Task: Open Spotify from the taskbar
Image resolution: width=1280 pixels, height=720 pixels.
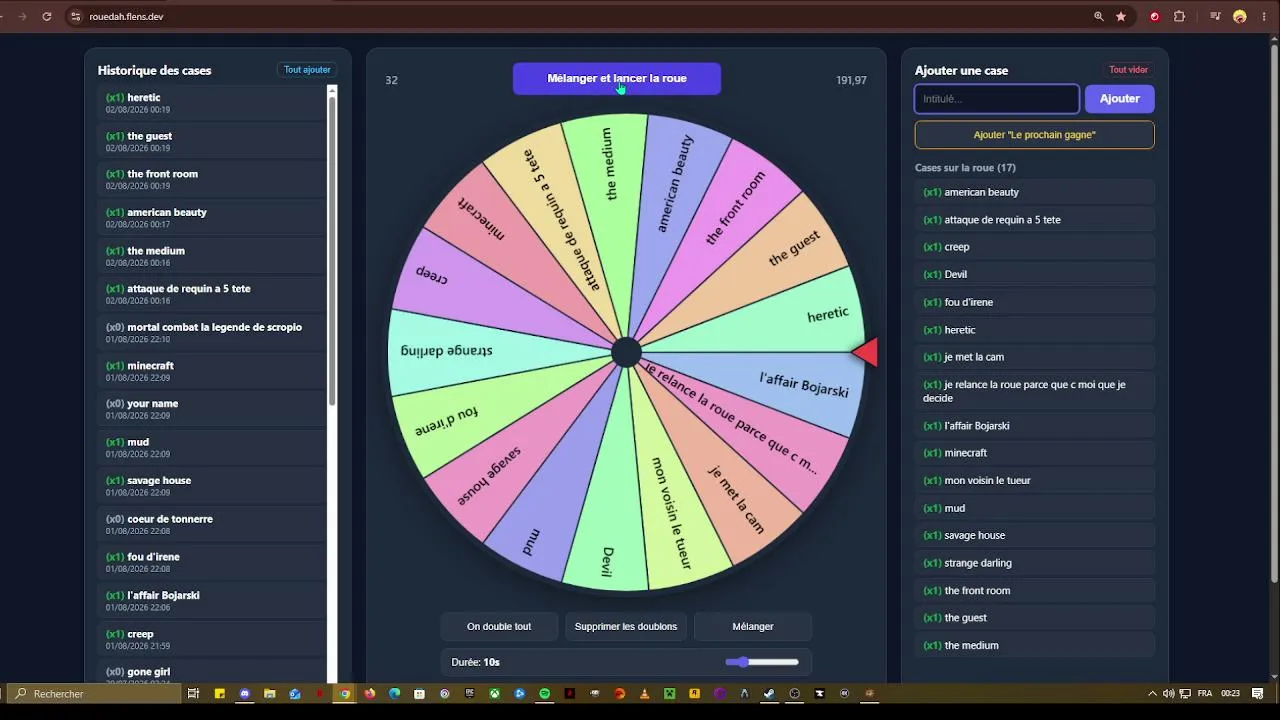Action: 544,693
